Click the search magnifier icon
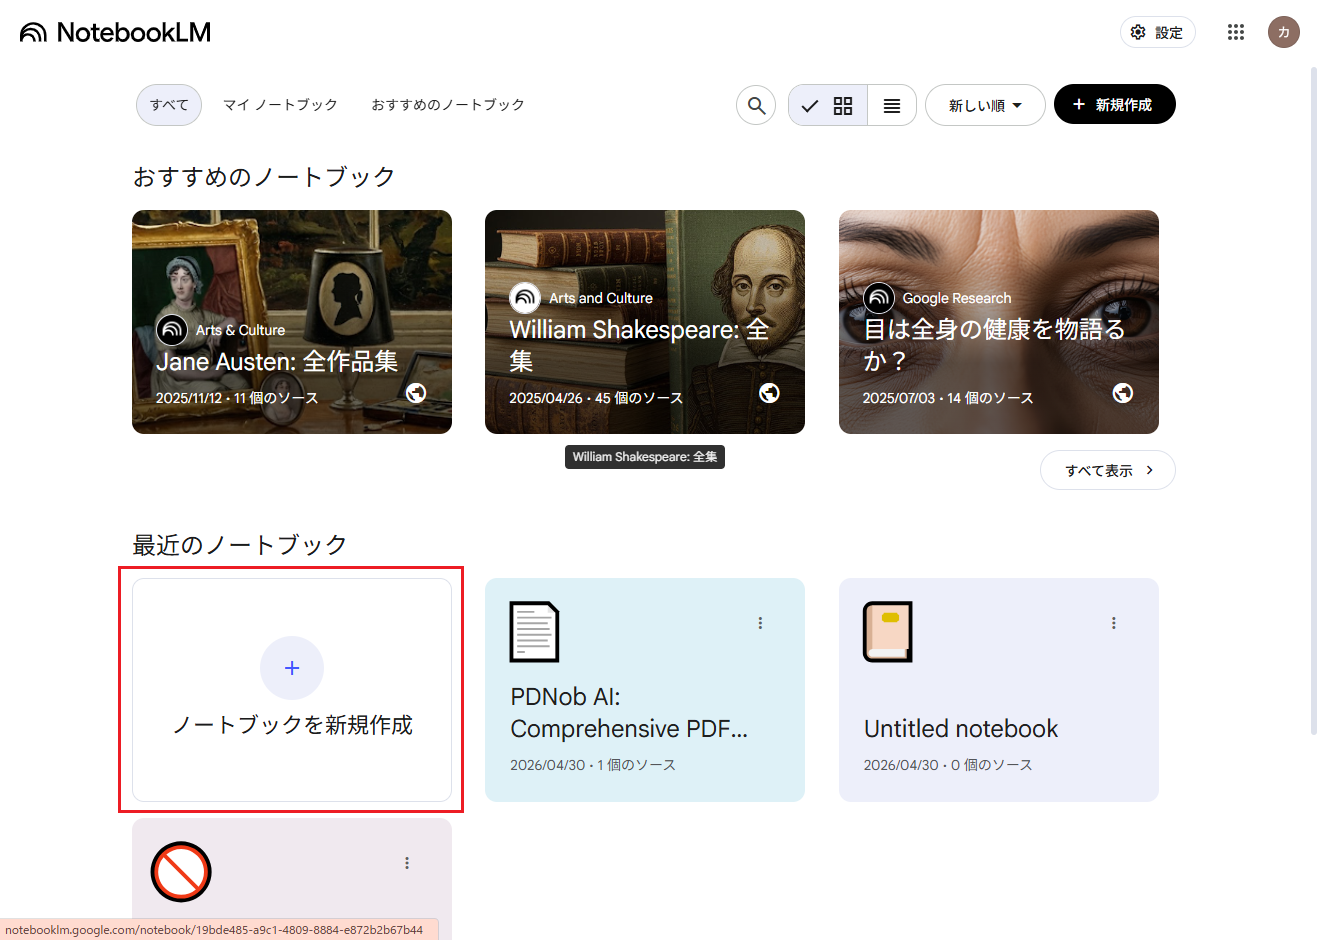This screenshot has width=1320, height=940. pyautogui.click(x=756, y=105)
